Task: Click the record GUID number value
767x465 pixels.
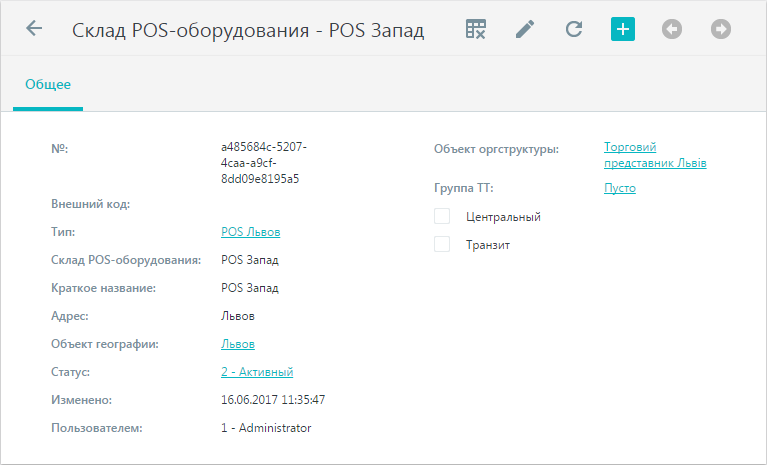Action: [264, 163]
